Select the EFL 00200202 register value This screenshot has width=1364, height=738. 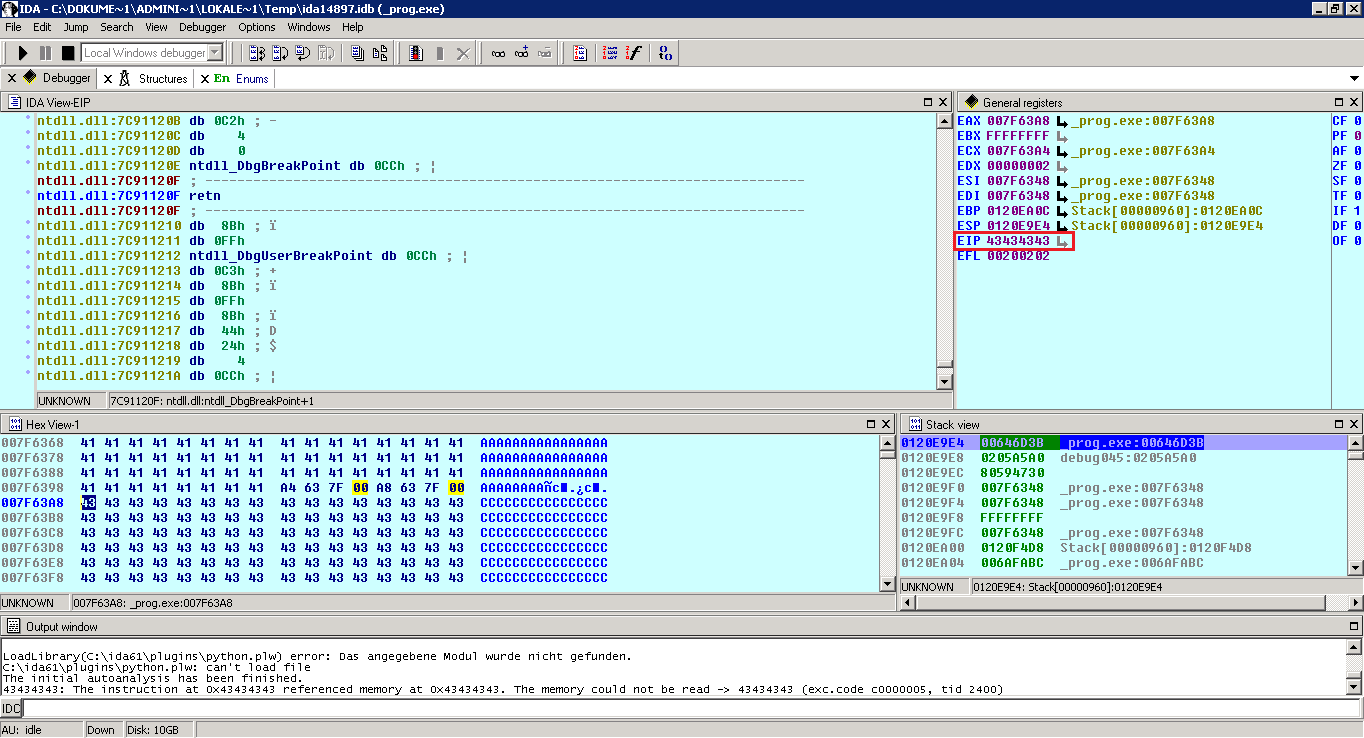click(x=1018, y=256)
